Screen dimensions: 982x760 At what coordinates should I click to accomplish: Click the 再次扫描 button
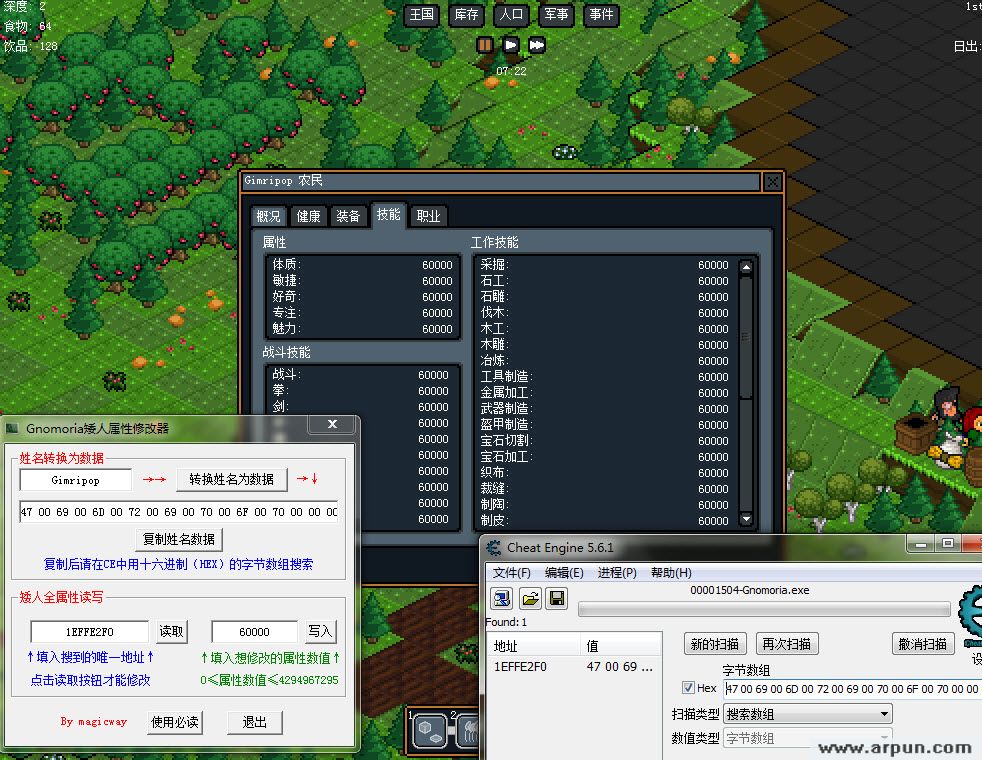coord(787,644)
